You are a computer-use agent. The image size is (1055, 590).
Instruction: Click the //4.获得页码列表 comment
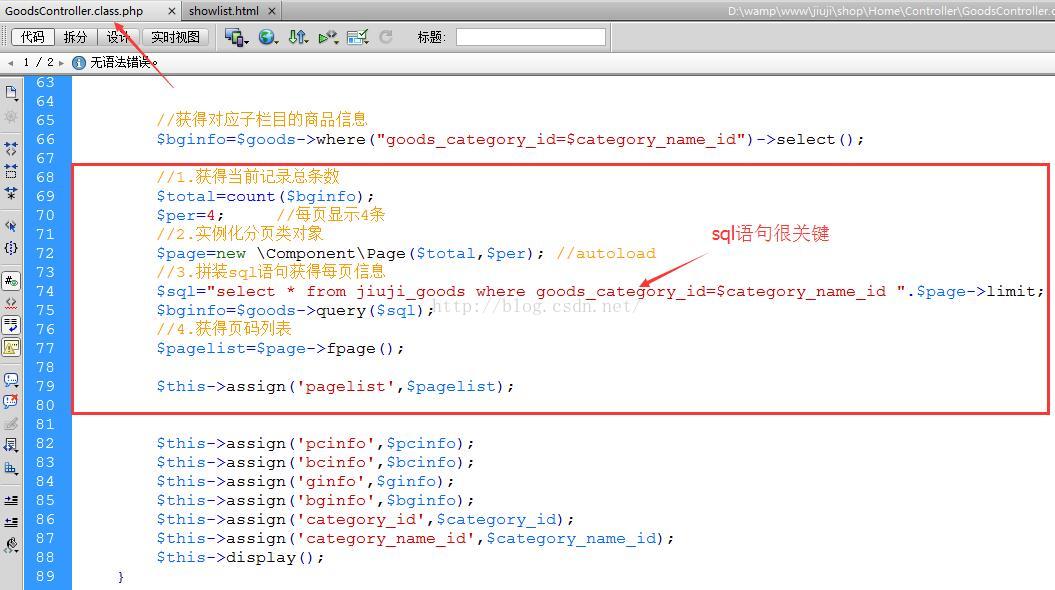click(x=223, y=329)
